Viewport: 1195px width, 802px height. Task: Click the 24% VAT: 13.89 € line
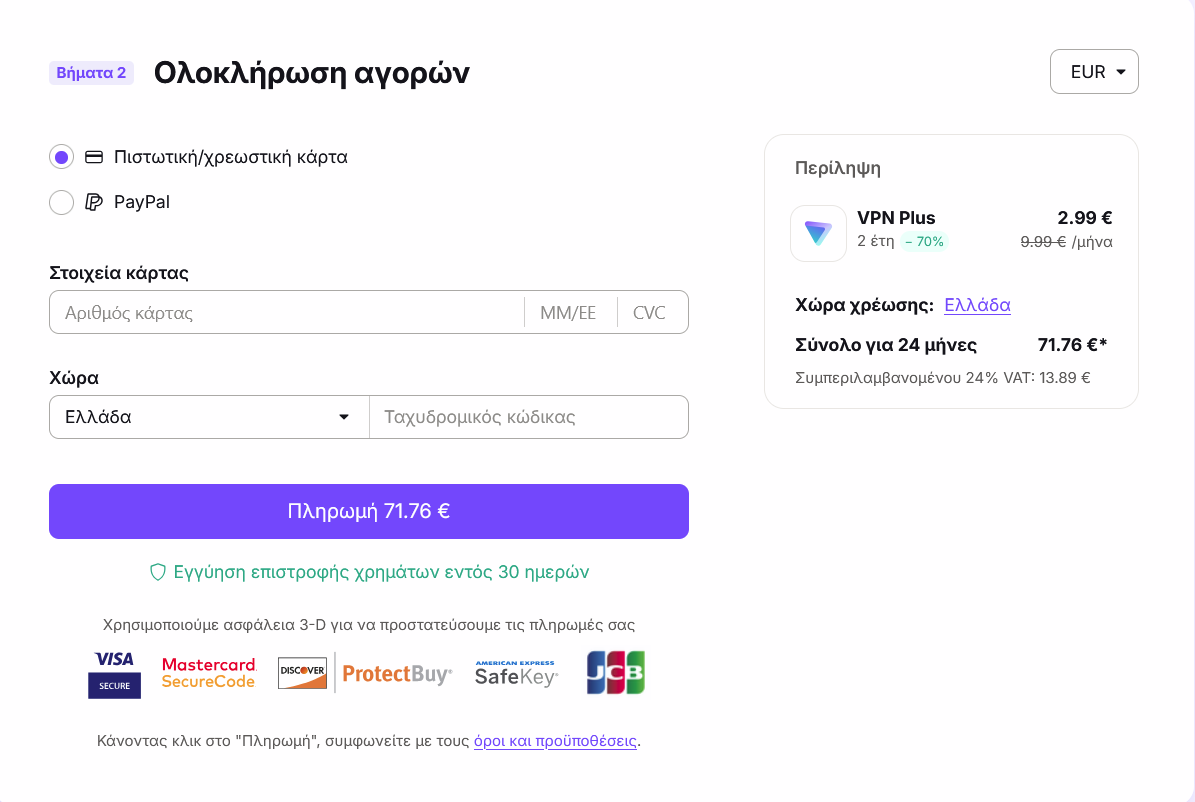(x=943, y=378)
